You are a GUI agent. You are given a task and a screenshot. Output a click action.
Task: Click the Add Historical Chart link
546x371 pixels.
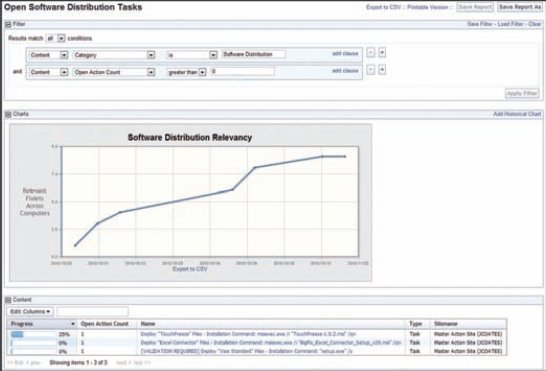coord(517,114)
